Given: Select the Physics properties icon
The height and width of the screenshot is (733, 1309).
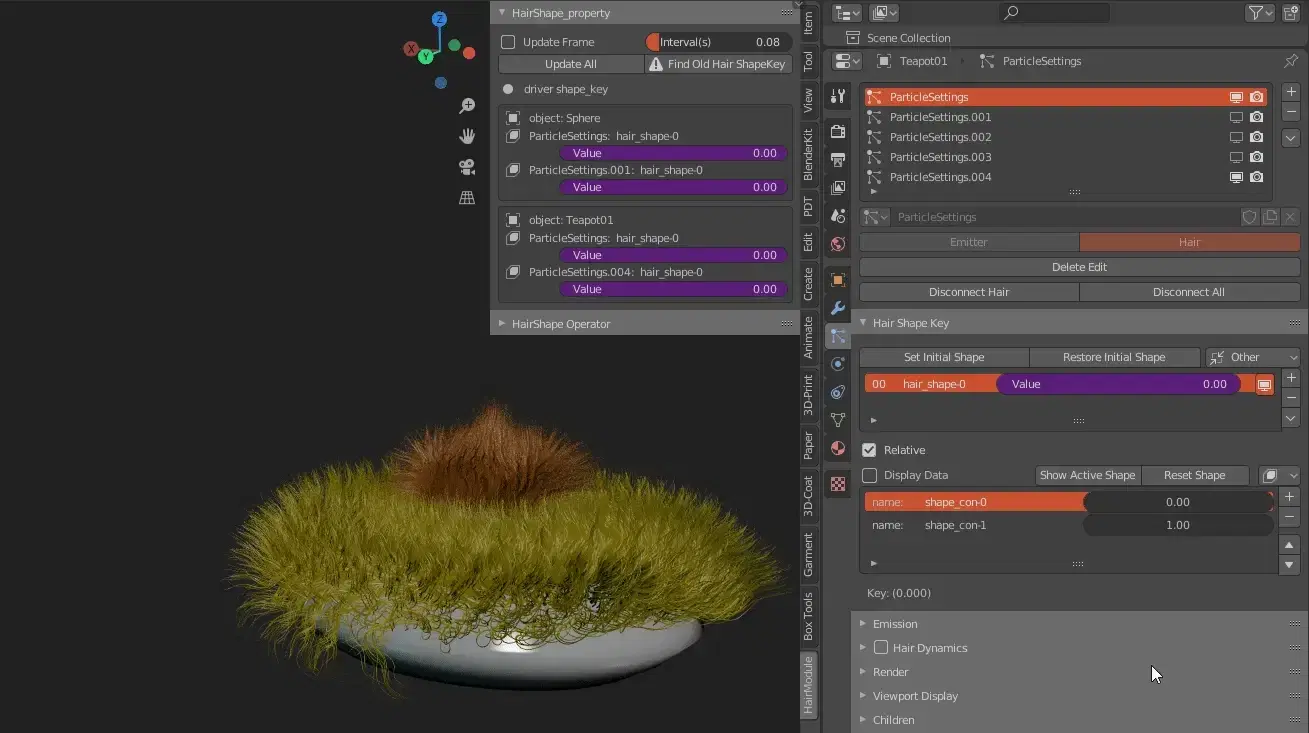Looking at the screenshot, I should click(x=837, y=364).
